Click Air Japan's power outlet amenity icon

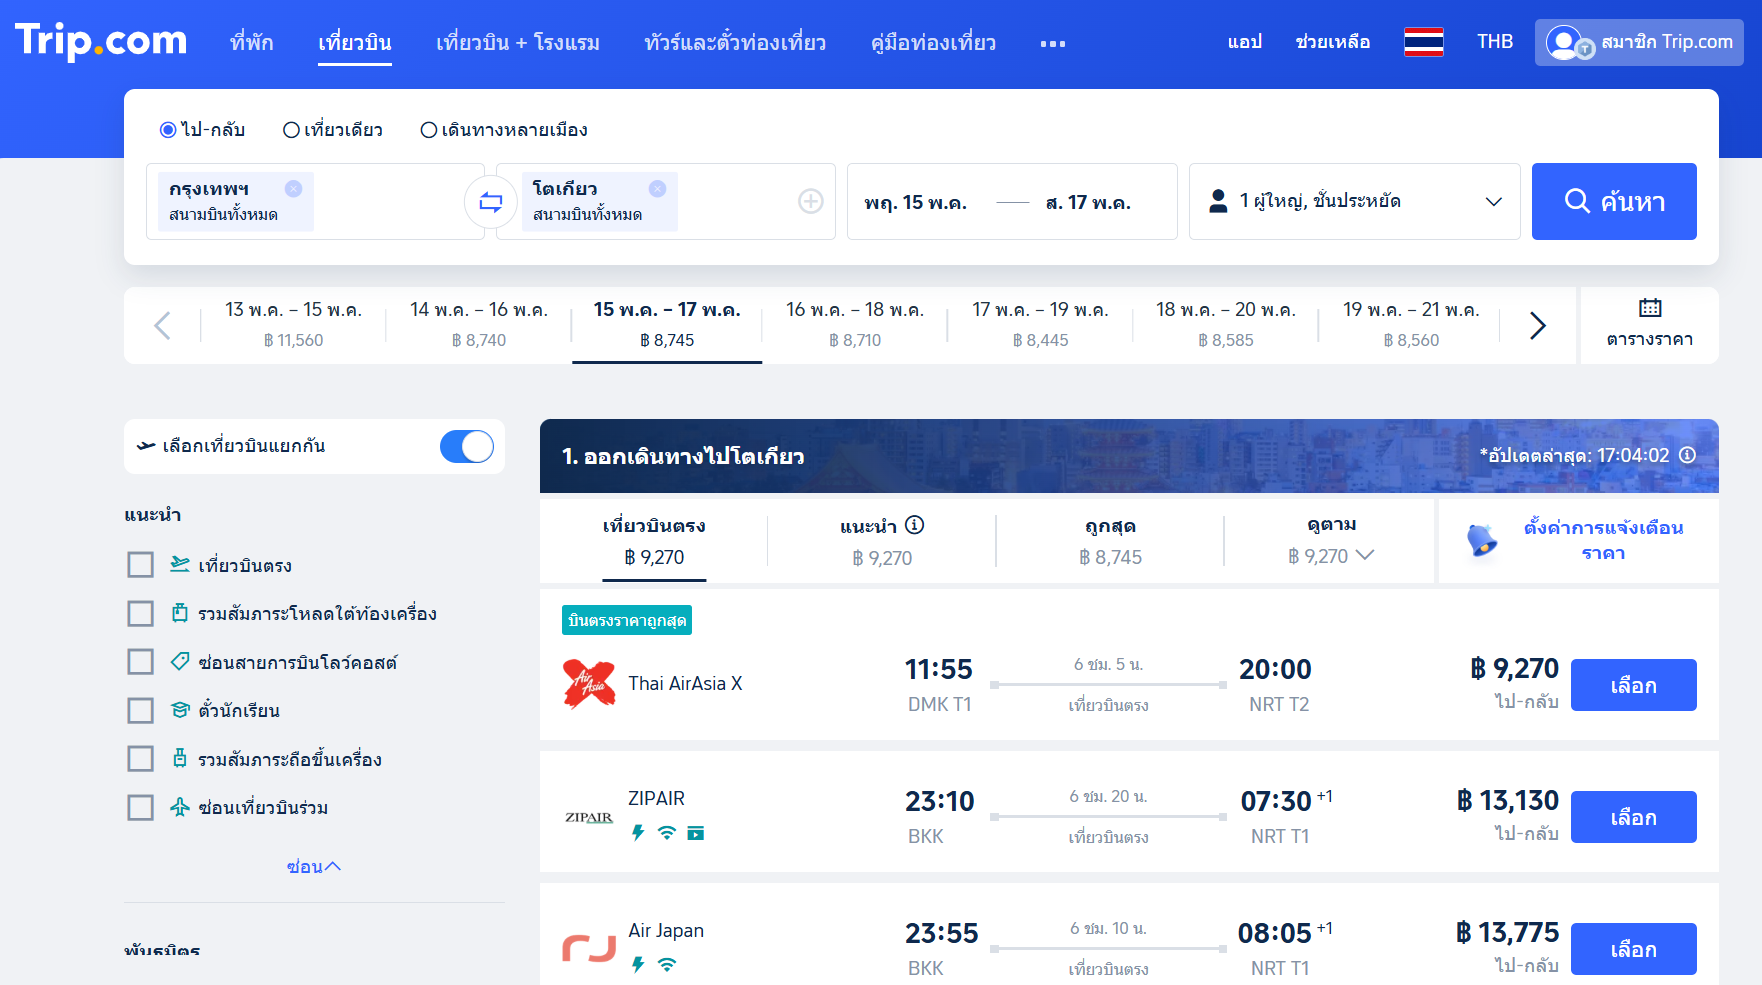click(638, 964)
